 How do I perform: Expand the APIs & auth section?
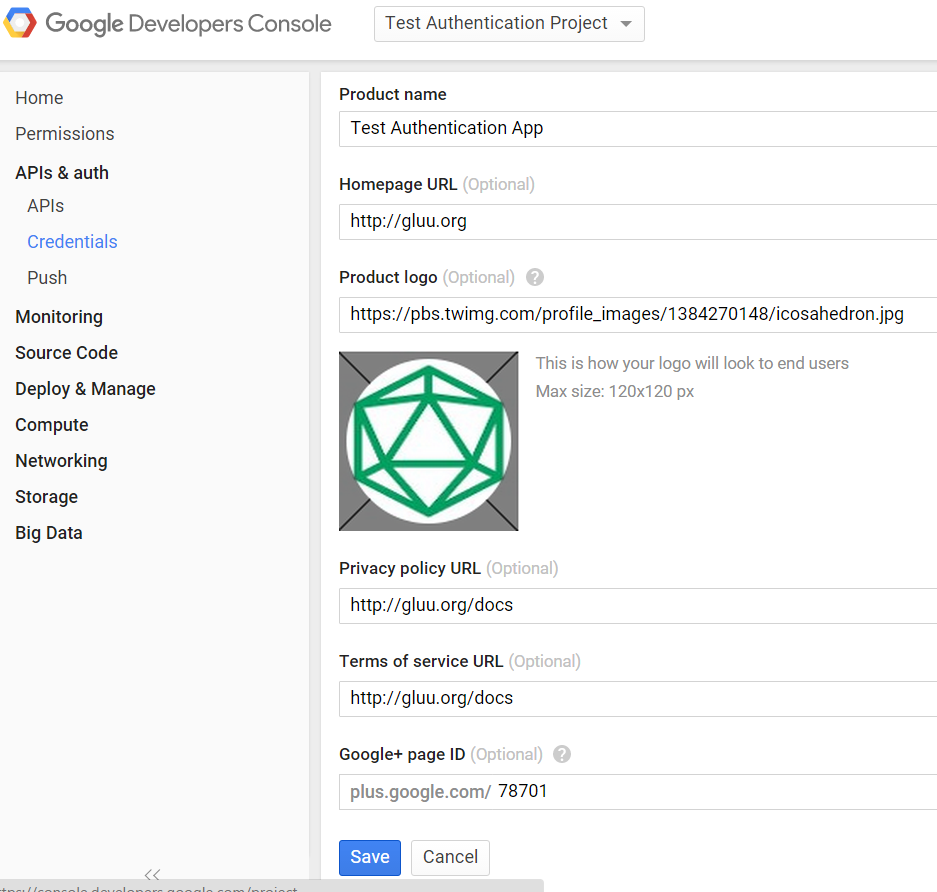pyautogui.click(x=62, y=173)
